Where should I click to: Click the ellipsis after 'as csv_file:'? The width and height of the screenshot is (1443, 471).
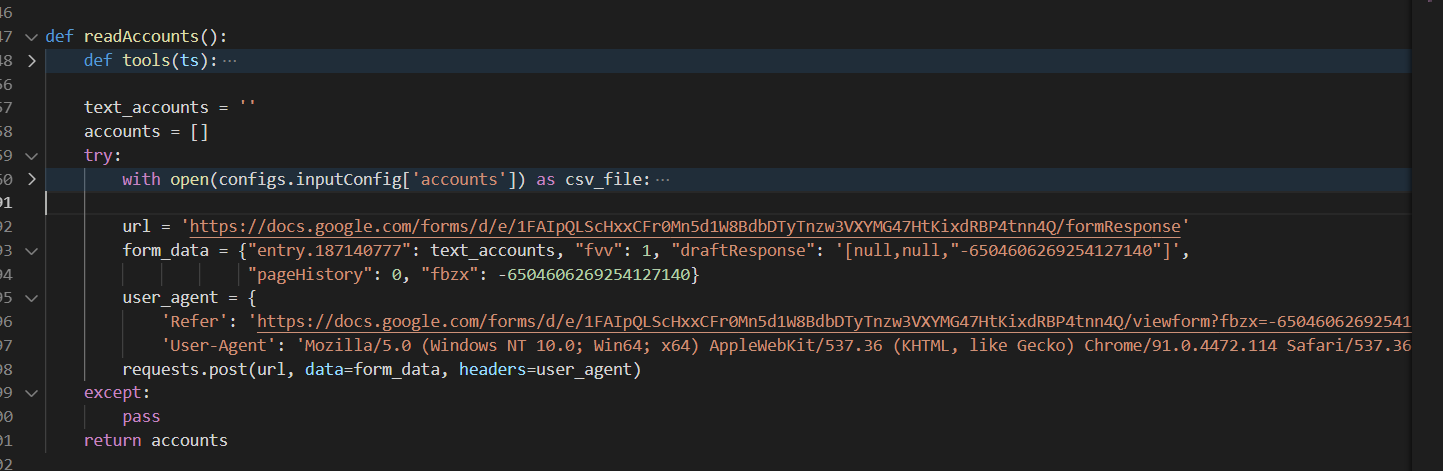click(661, 180)
